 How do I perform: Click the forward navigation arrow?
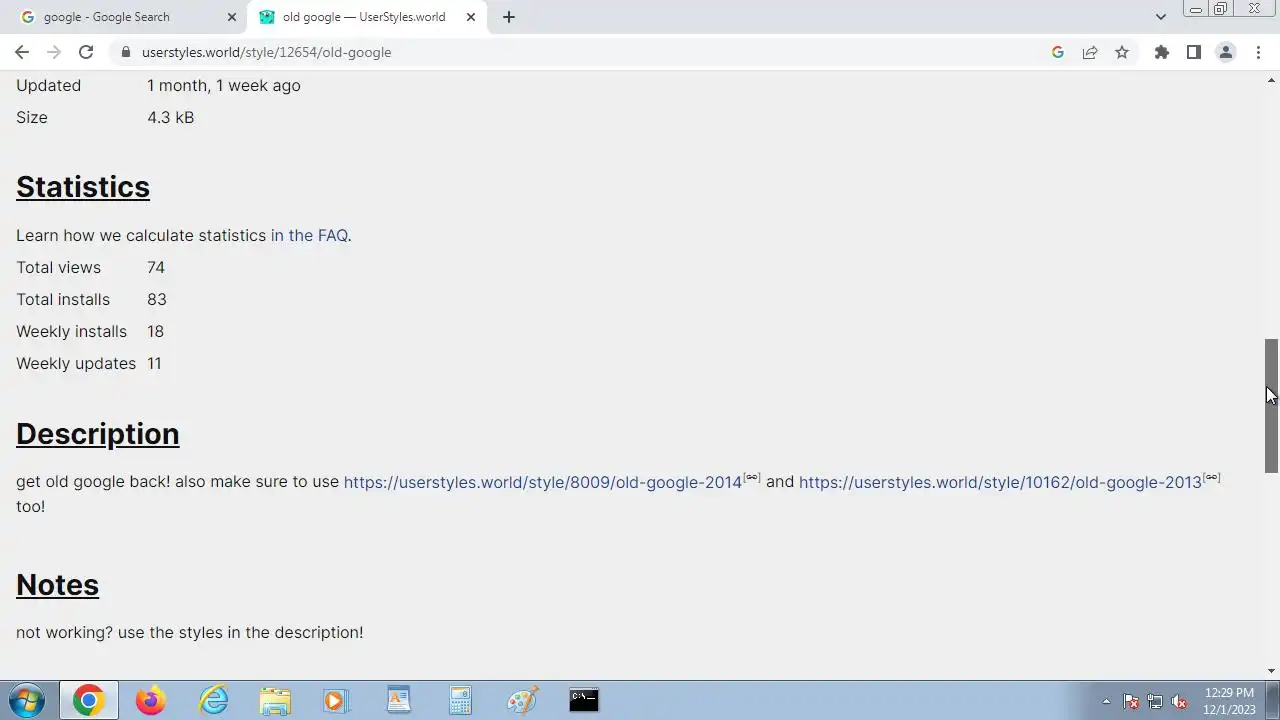coord(54,52)
